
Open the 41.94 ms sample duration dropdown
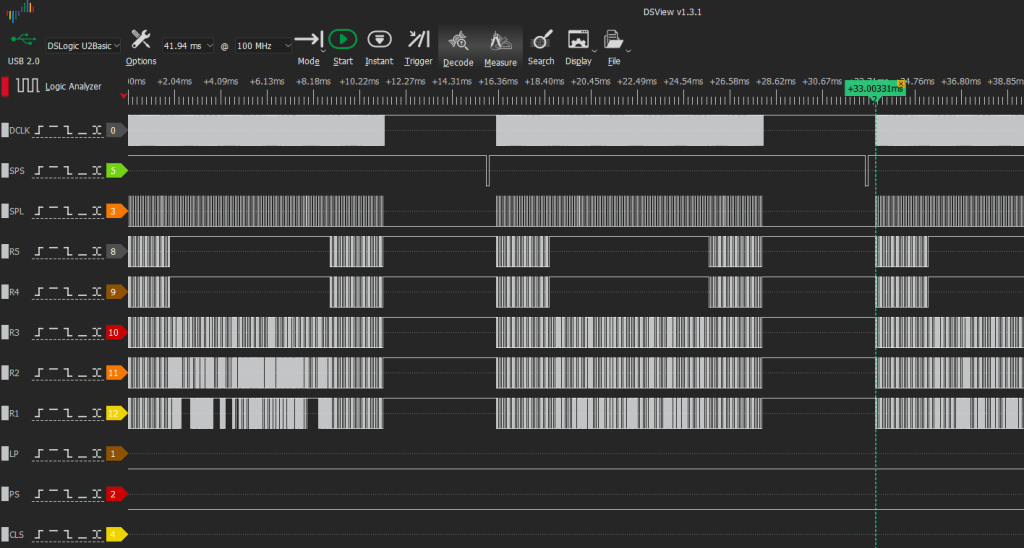coord(188,46)
